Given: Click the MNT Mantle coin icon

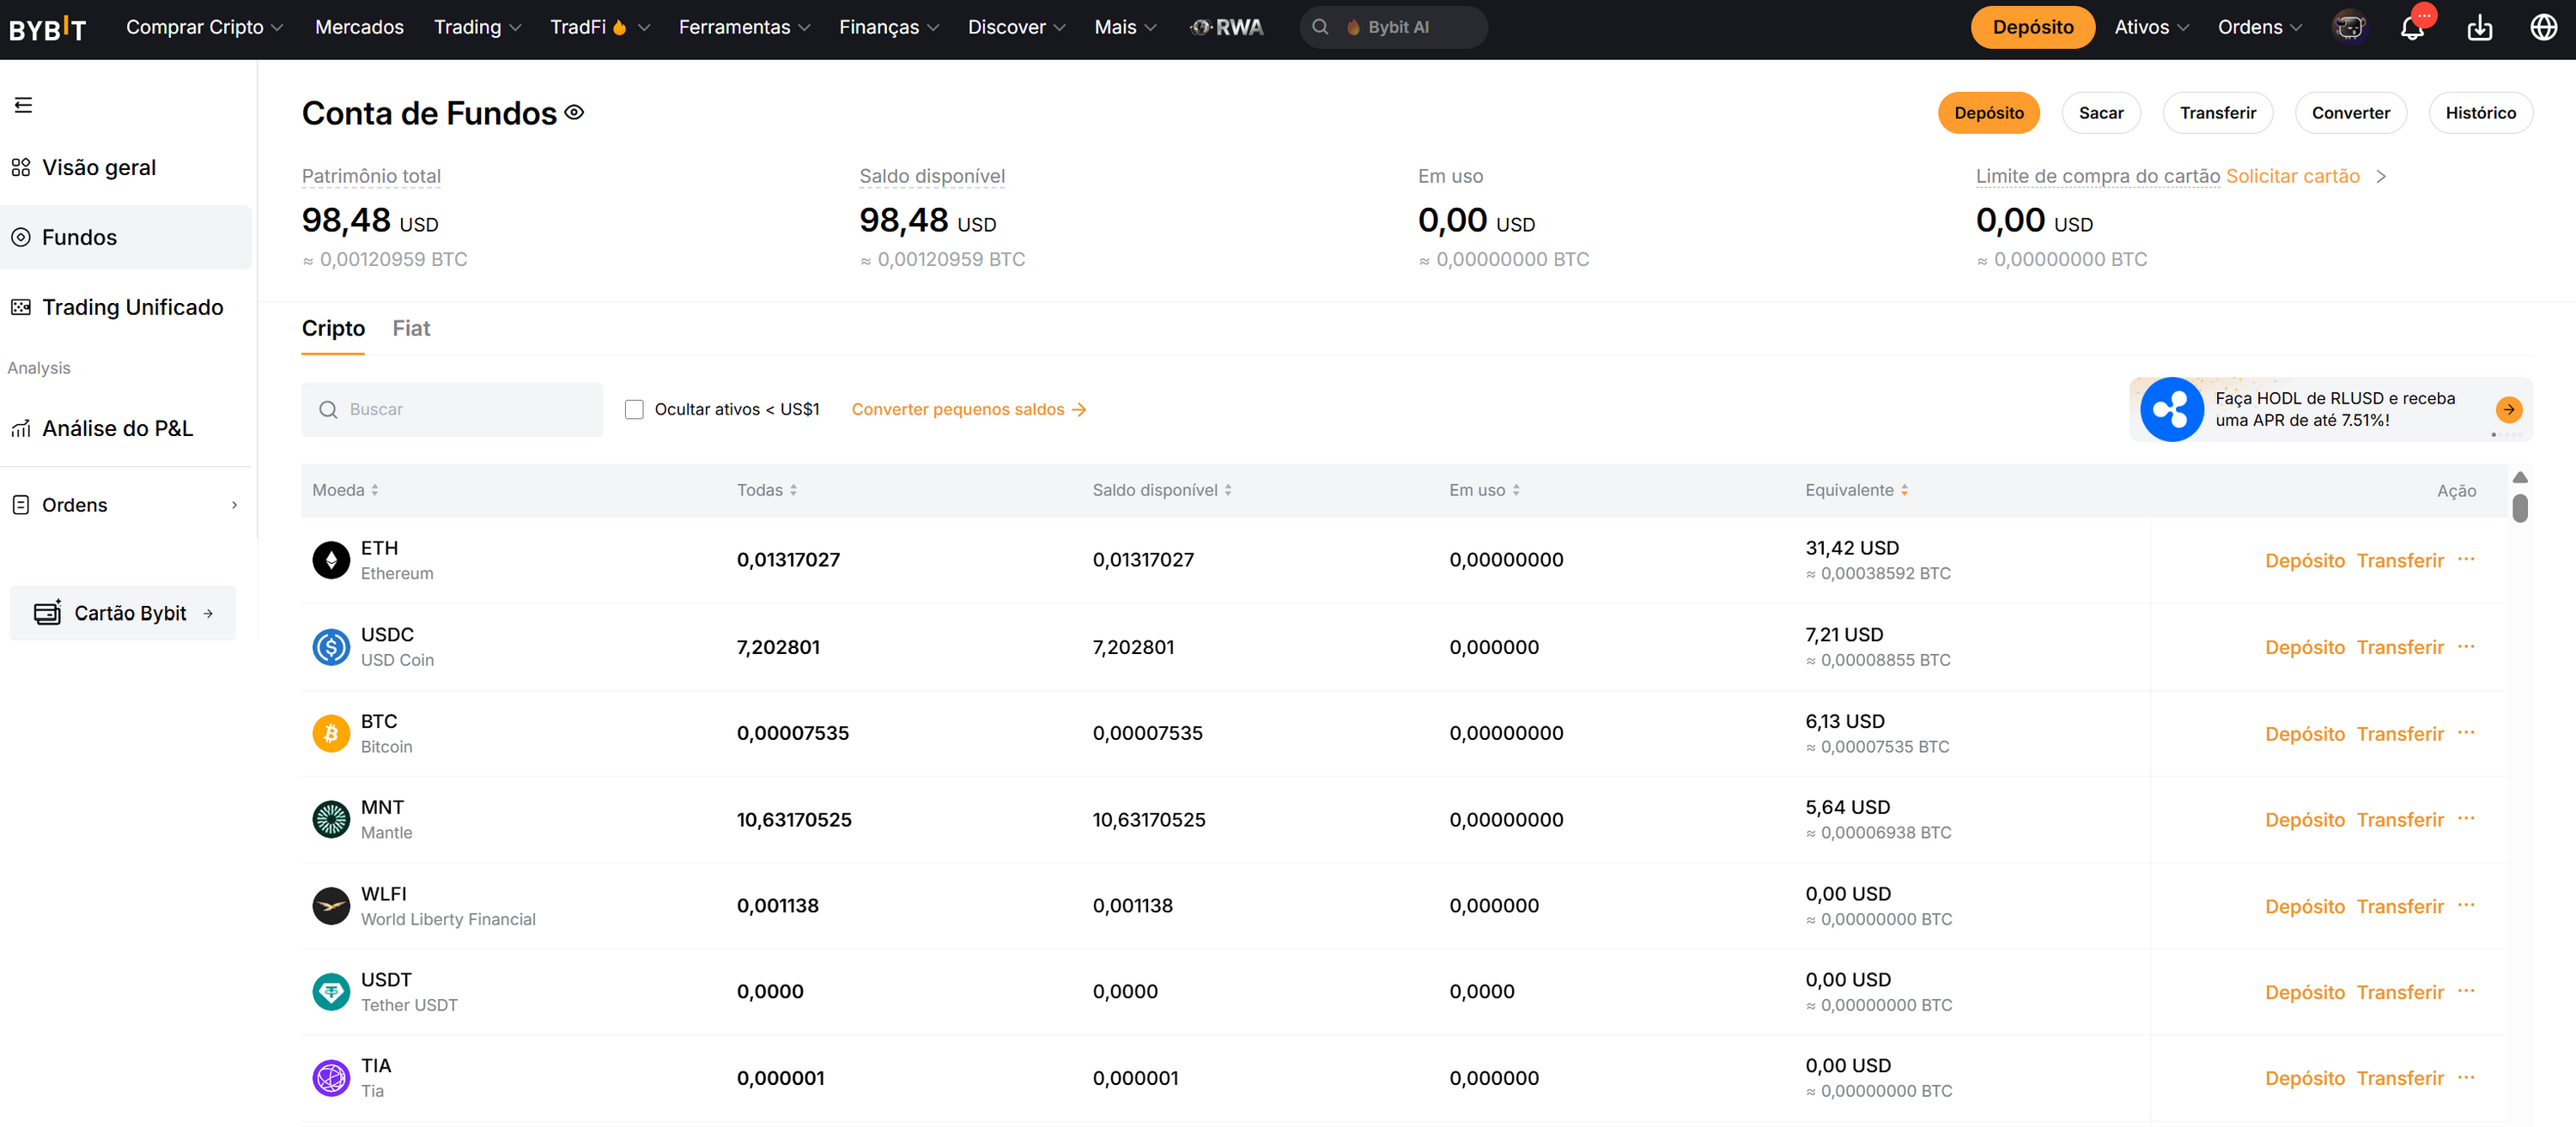Looking at the screenshot, I should click(331, 820).
